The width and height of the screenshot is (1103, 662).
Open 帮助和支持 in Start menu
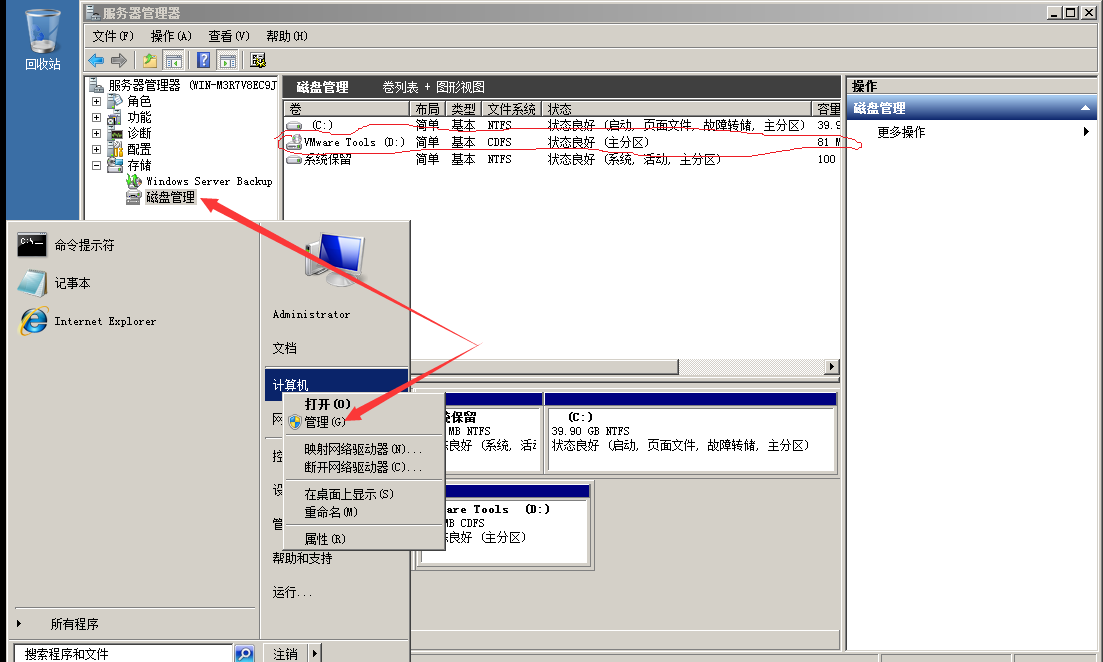[x=302, y=558]
